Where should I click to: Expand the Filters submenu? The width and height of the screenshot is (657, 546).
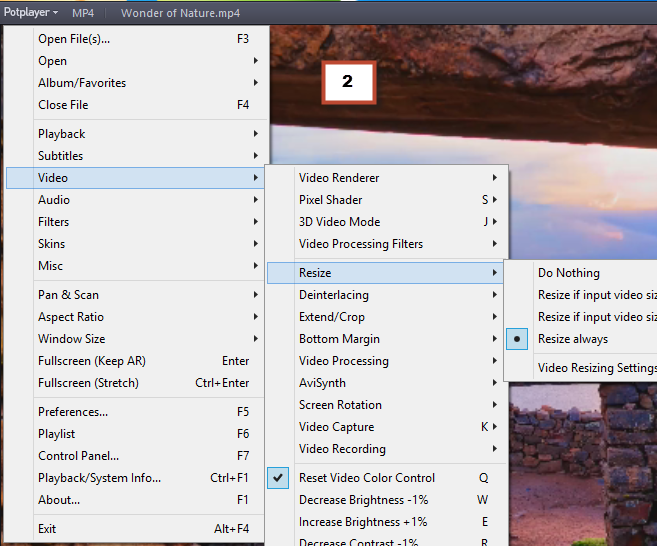tap(135, 222)
